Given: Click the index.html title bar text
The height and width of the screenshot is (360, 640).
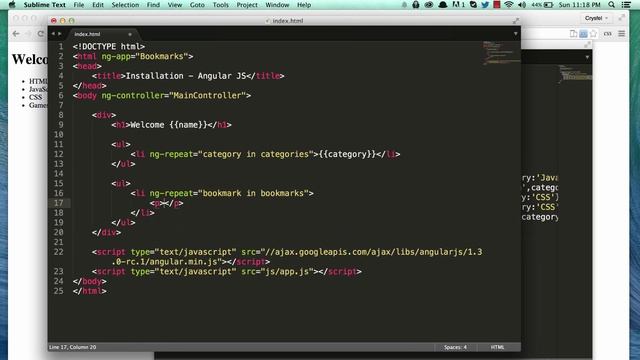Looking at the screenshot, I should 287,20.
